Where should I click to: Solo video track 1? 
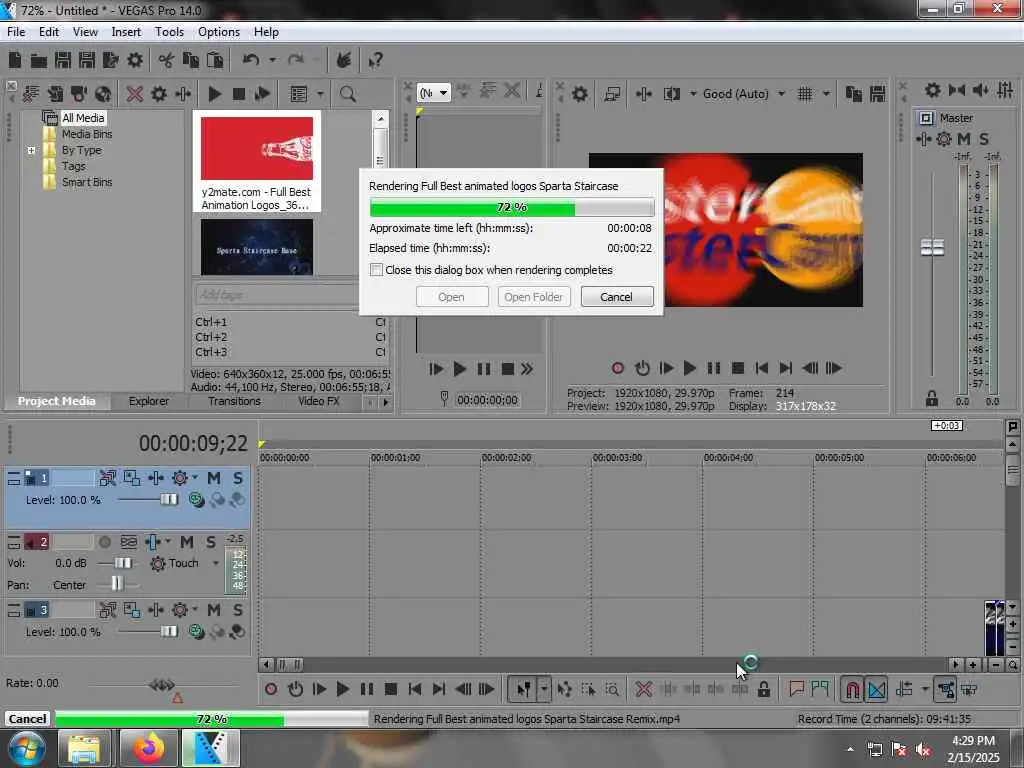[238, 478]
